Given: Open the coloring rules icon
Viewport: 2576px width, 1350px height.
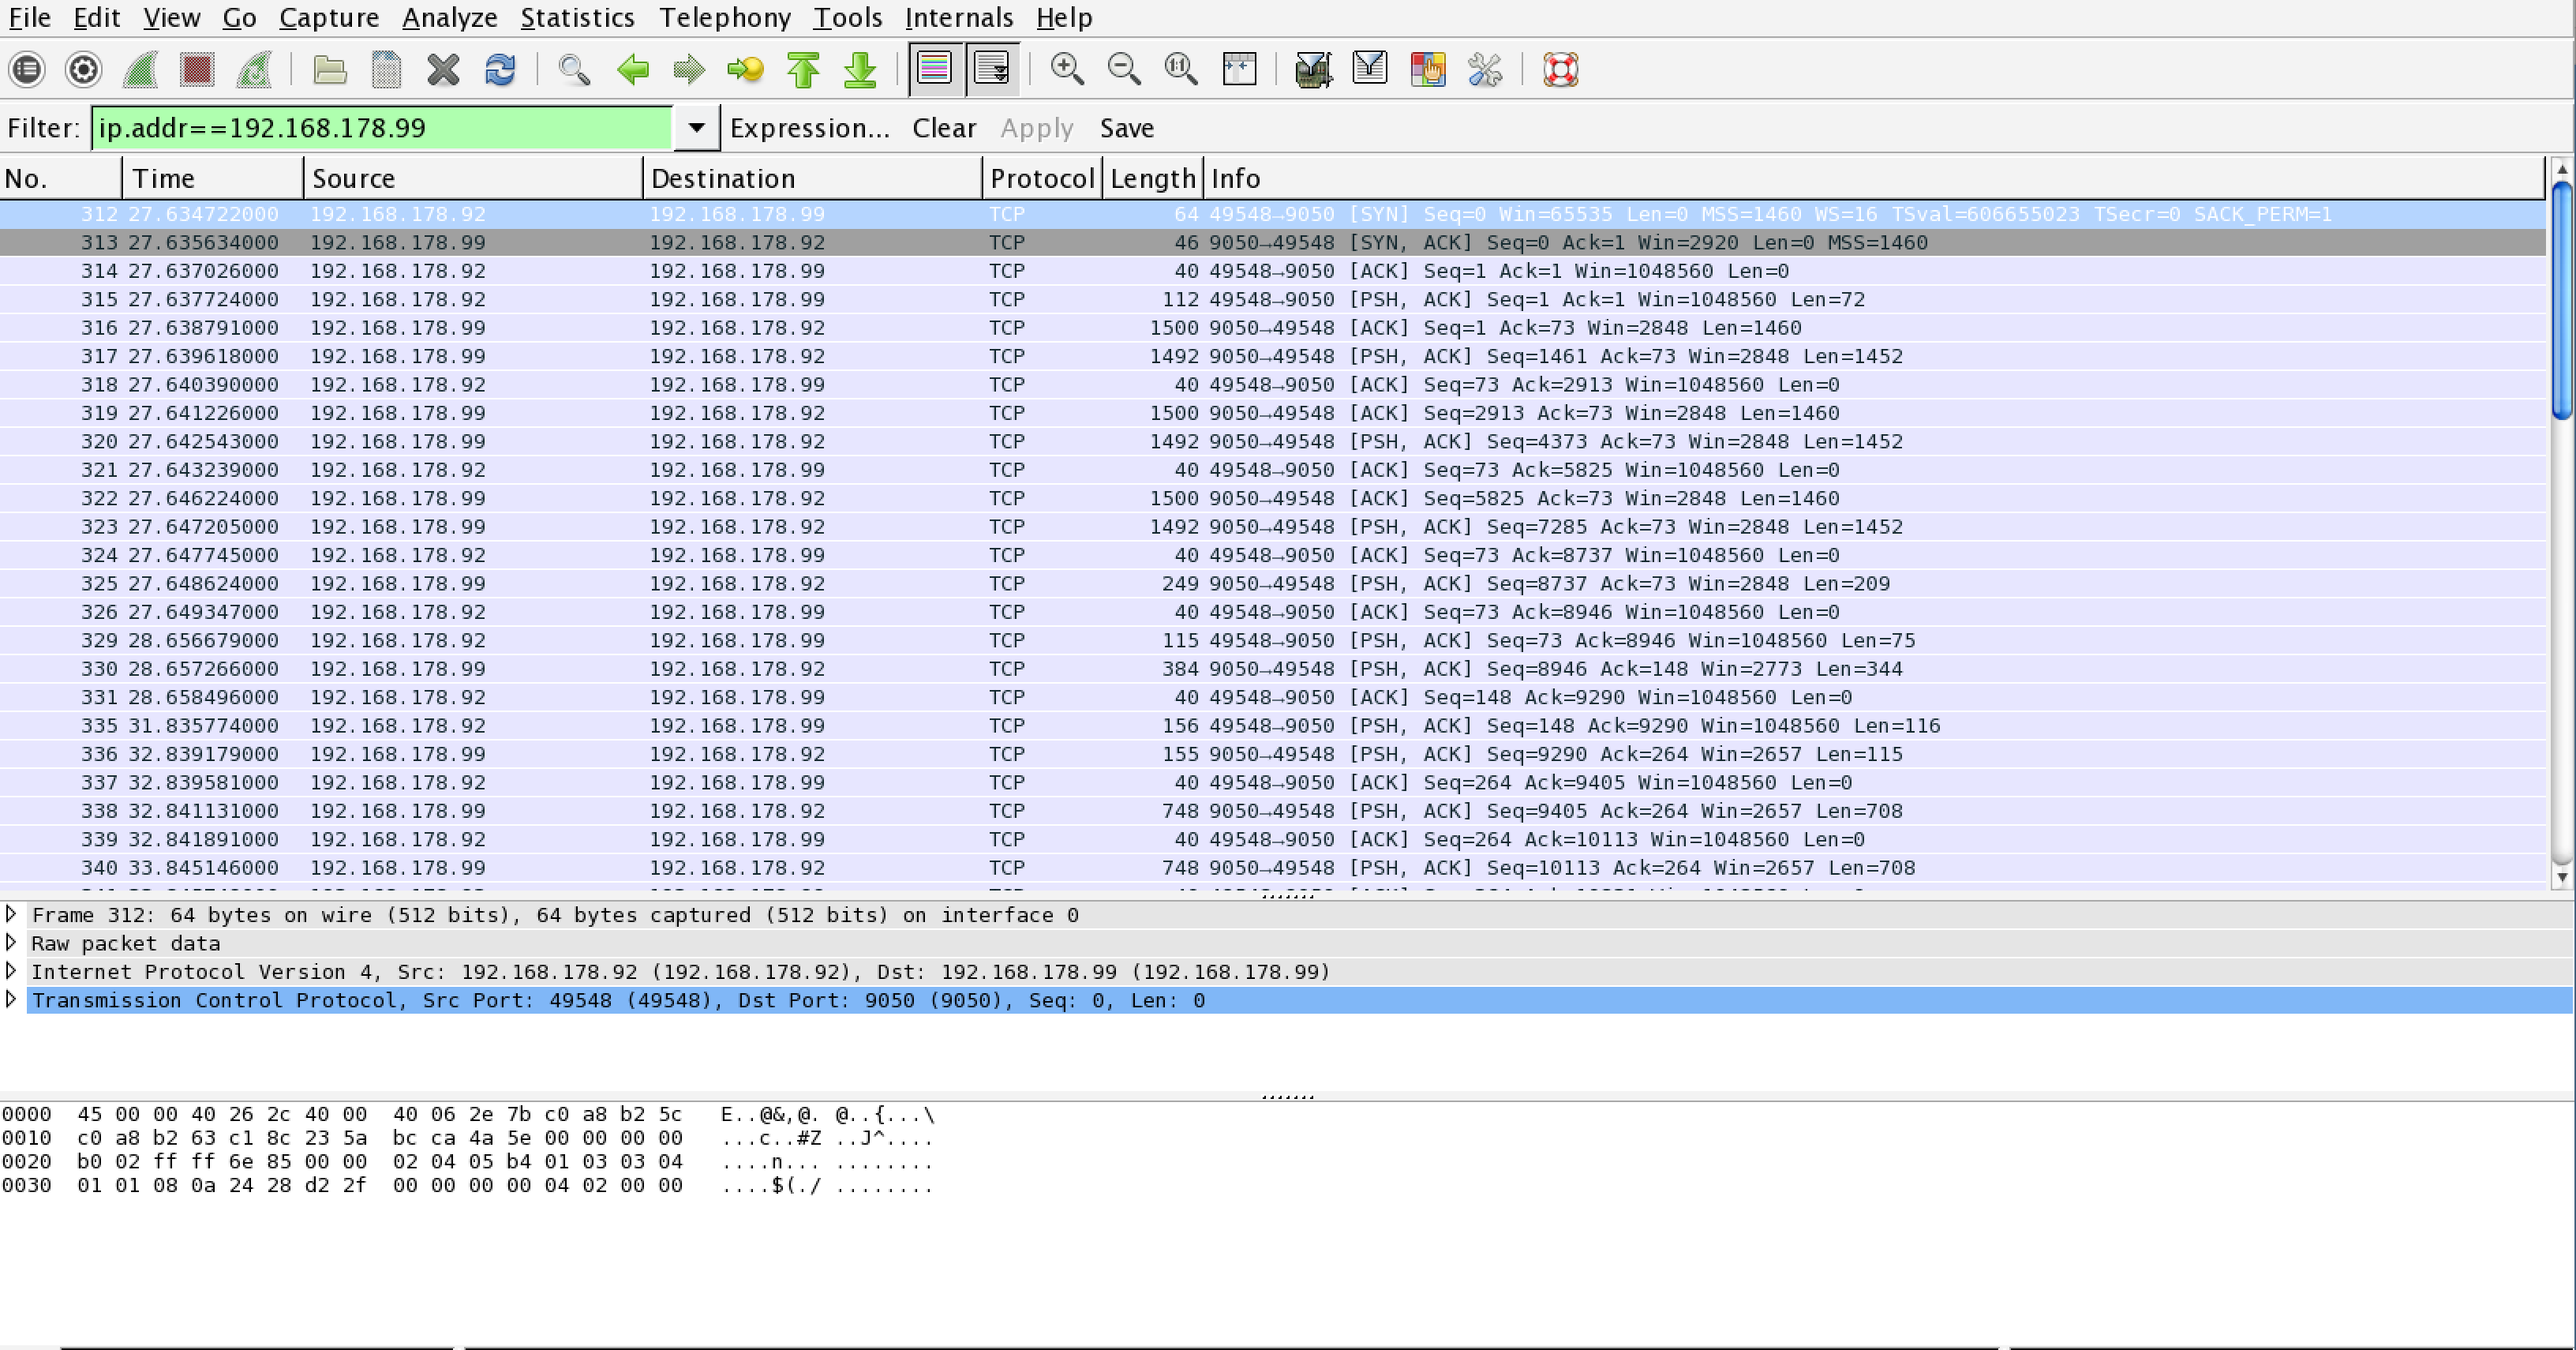Looking at the screenshot, I should coord(1427,69).
